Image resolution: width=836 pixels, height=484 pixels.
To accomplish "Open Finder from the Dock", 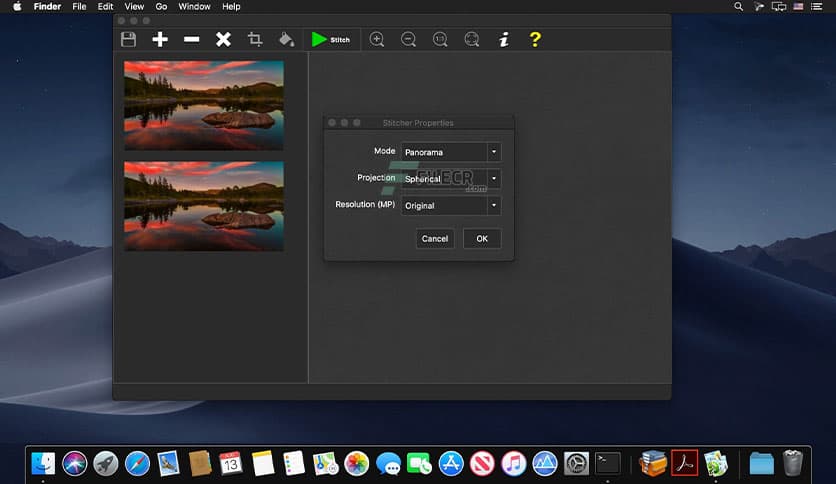I will (x=43, y=463).
